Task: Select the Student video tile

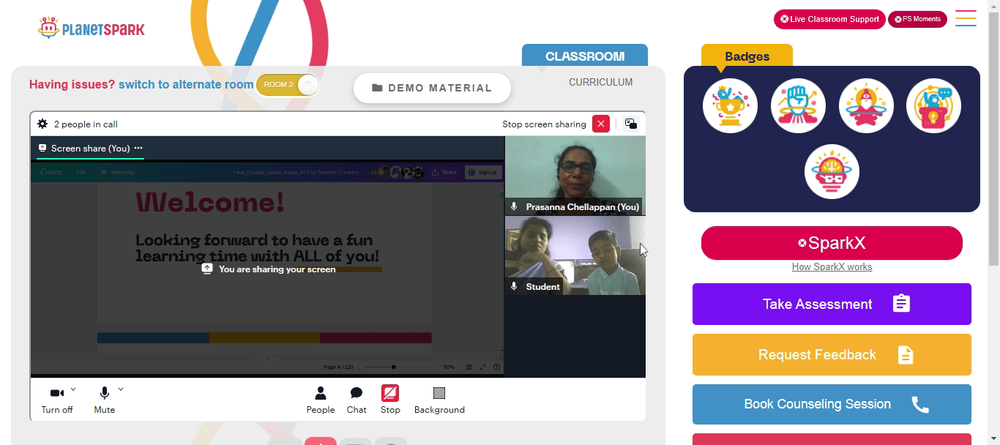Action: pos(575,256)
